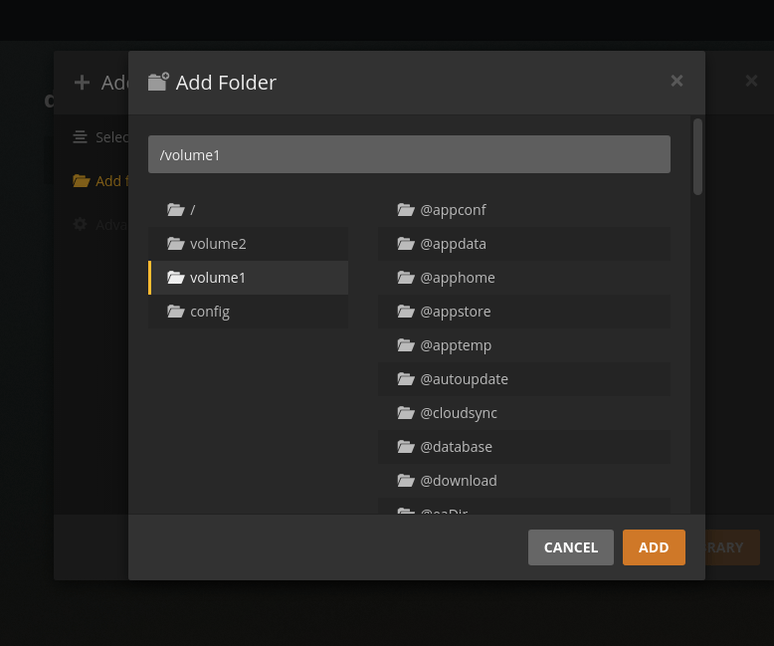Screen dimensions: 774x646
Task: Click the background Add folders step
Action: (x=100, y=181)
